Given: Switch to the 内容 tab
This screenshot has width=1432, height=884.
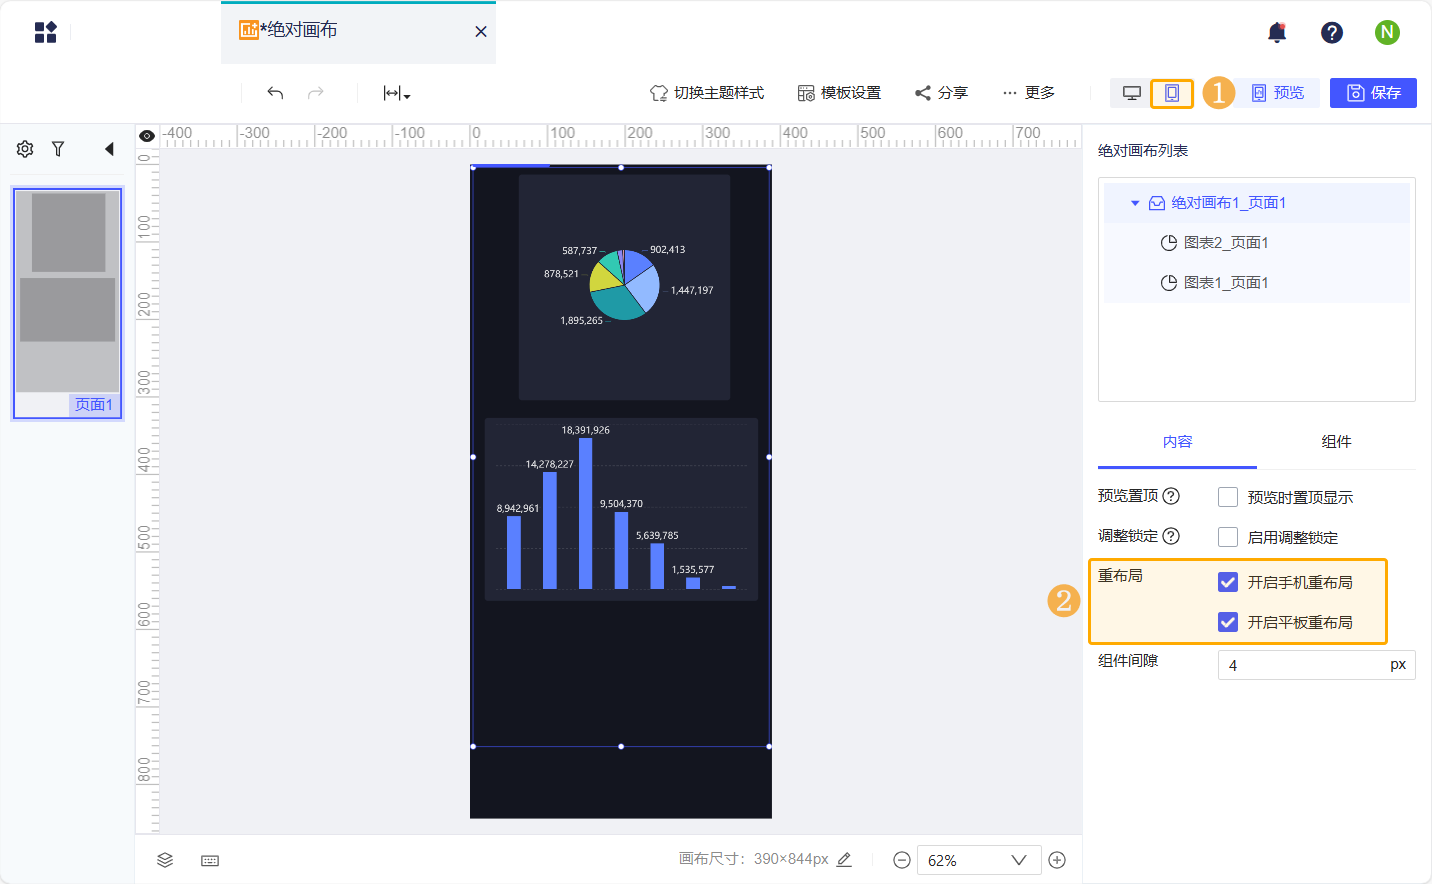Looking at the screenshot, I should click(1177, 442).
